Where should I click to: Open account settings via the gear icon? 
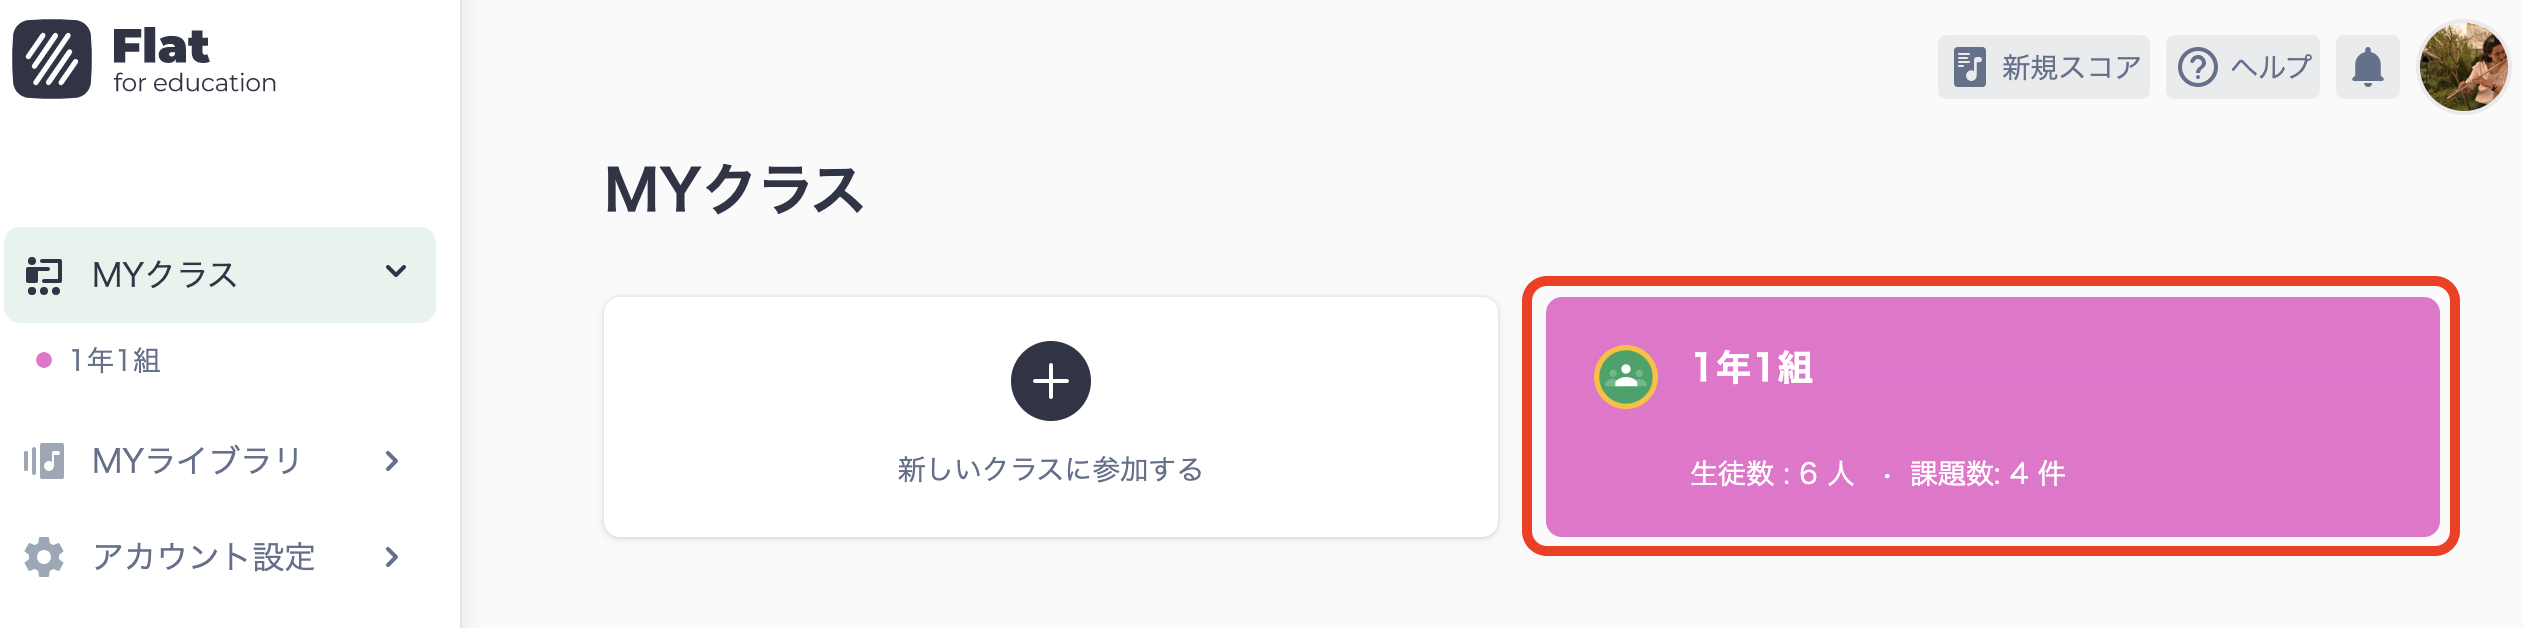pyautogui.click(x=46, y=558)
